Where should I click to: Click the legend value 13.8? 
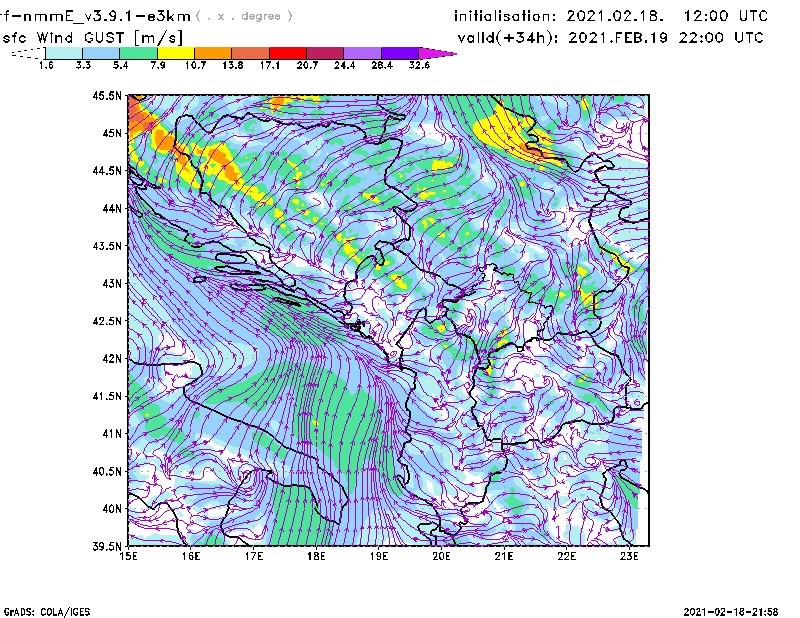[233, 65]
